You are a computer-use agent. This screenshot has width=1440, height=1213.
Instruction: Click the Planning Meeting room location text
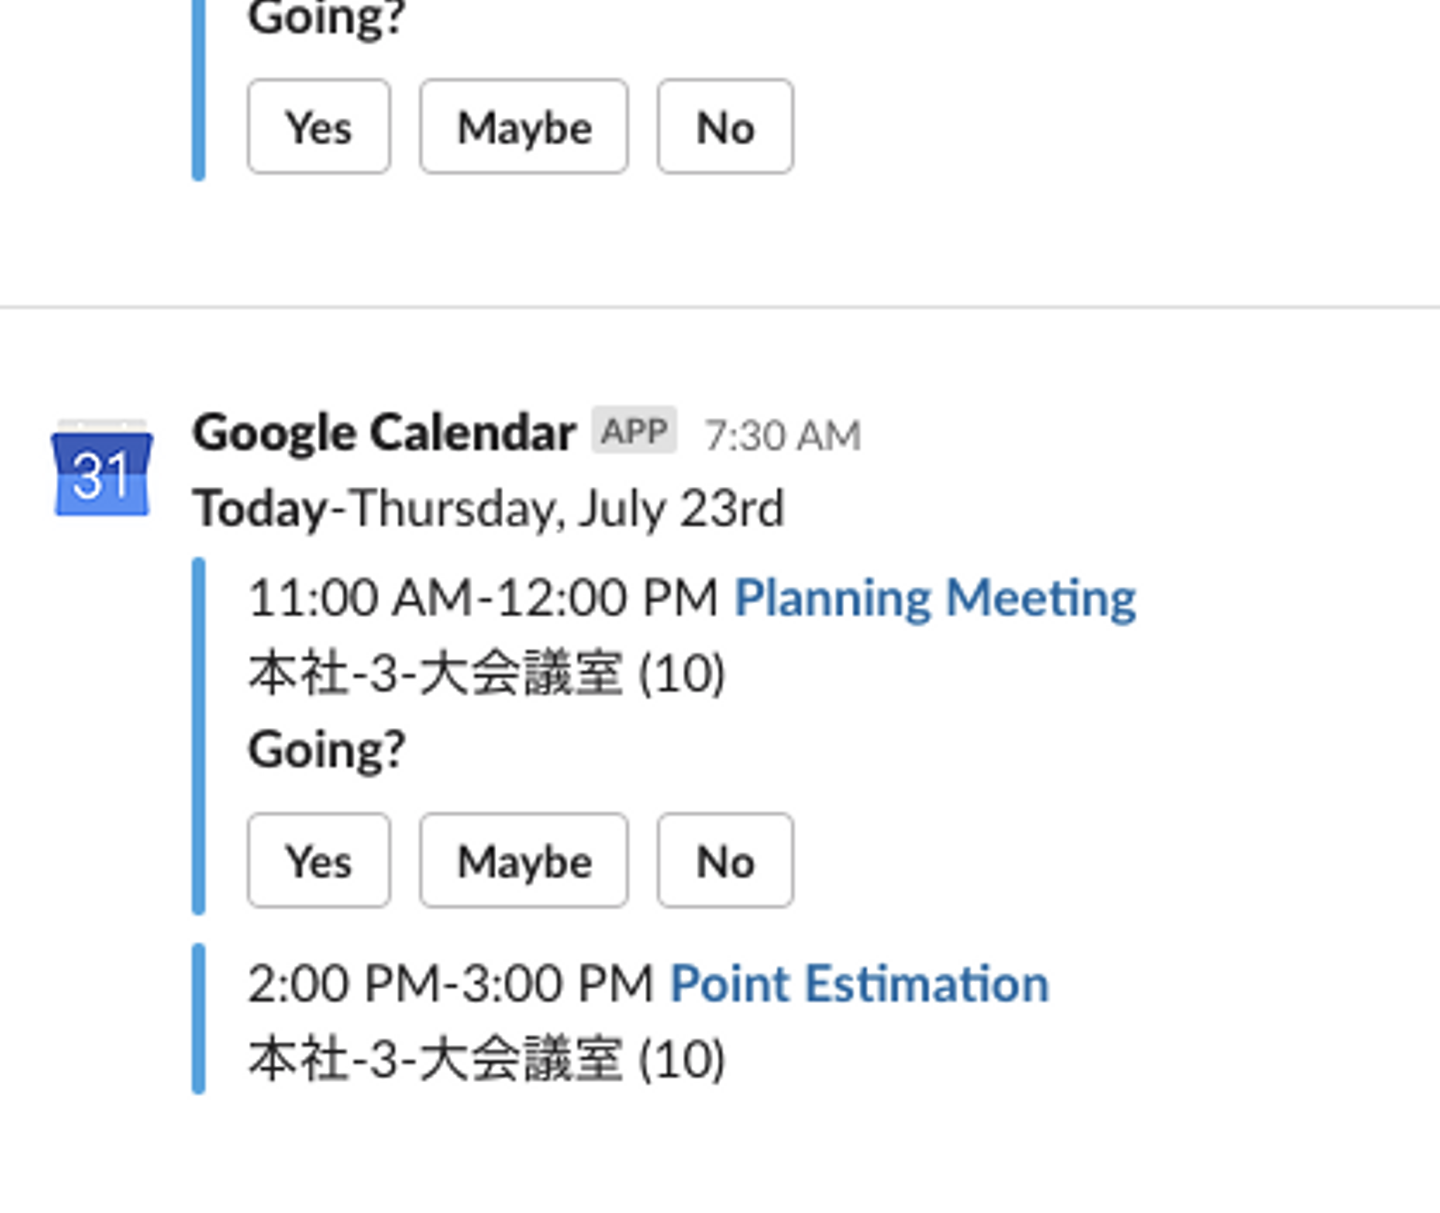point(486,673)
